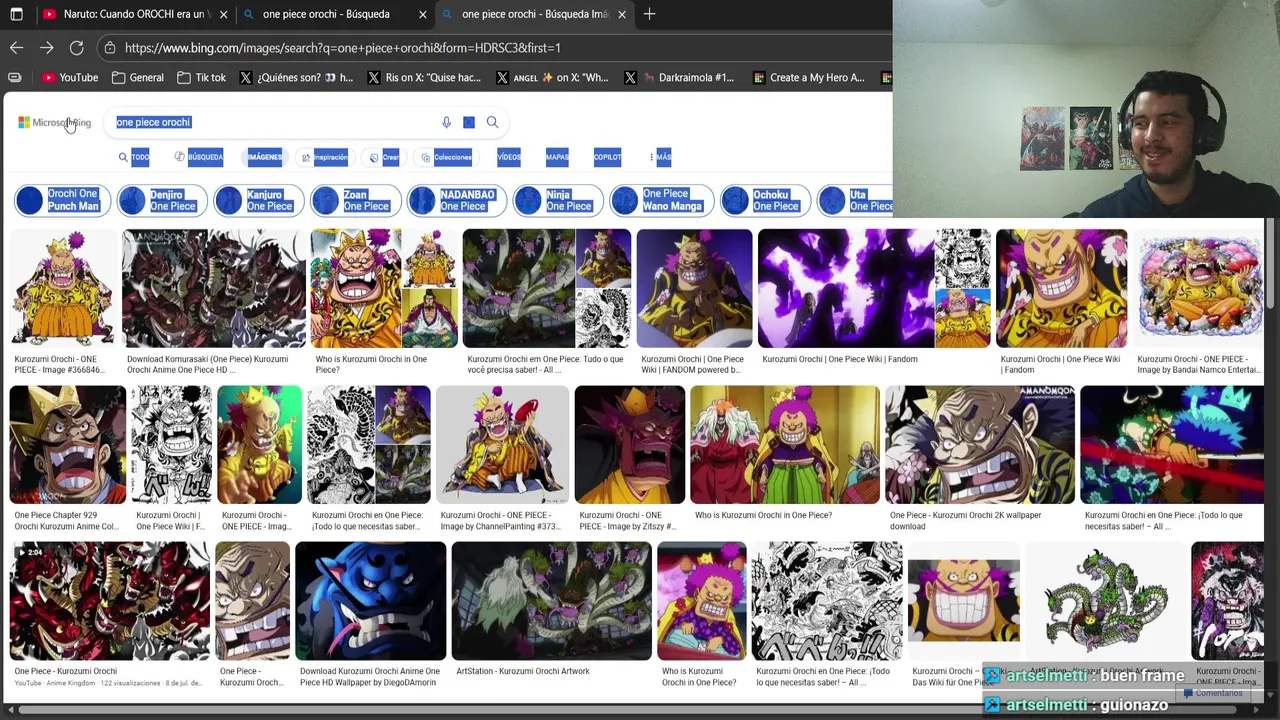Click the visual search camera icon

[469, 122]
